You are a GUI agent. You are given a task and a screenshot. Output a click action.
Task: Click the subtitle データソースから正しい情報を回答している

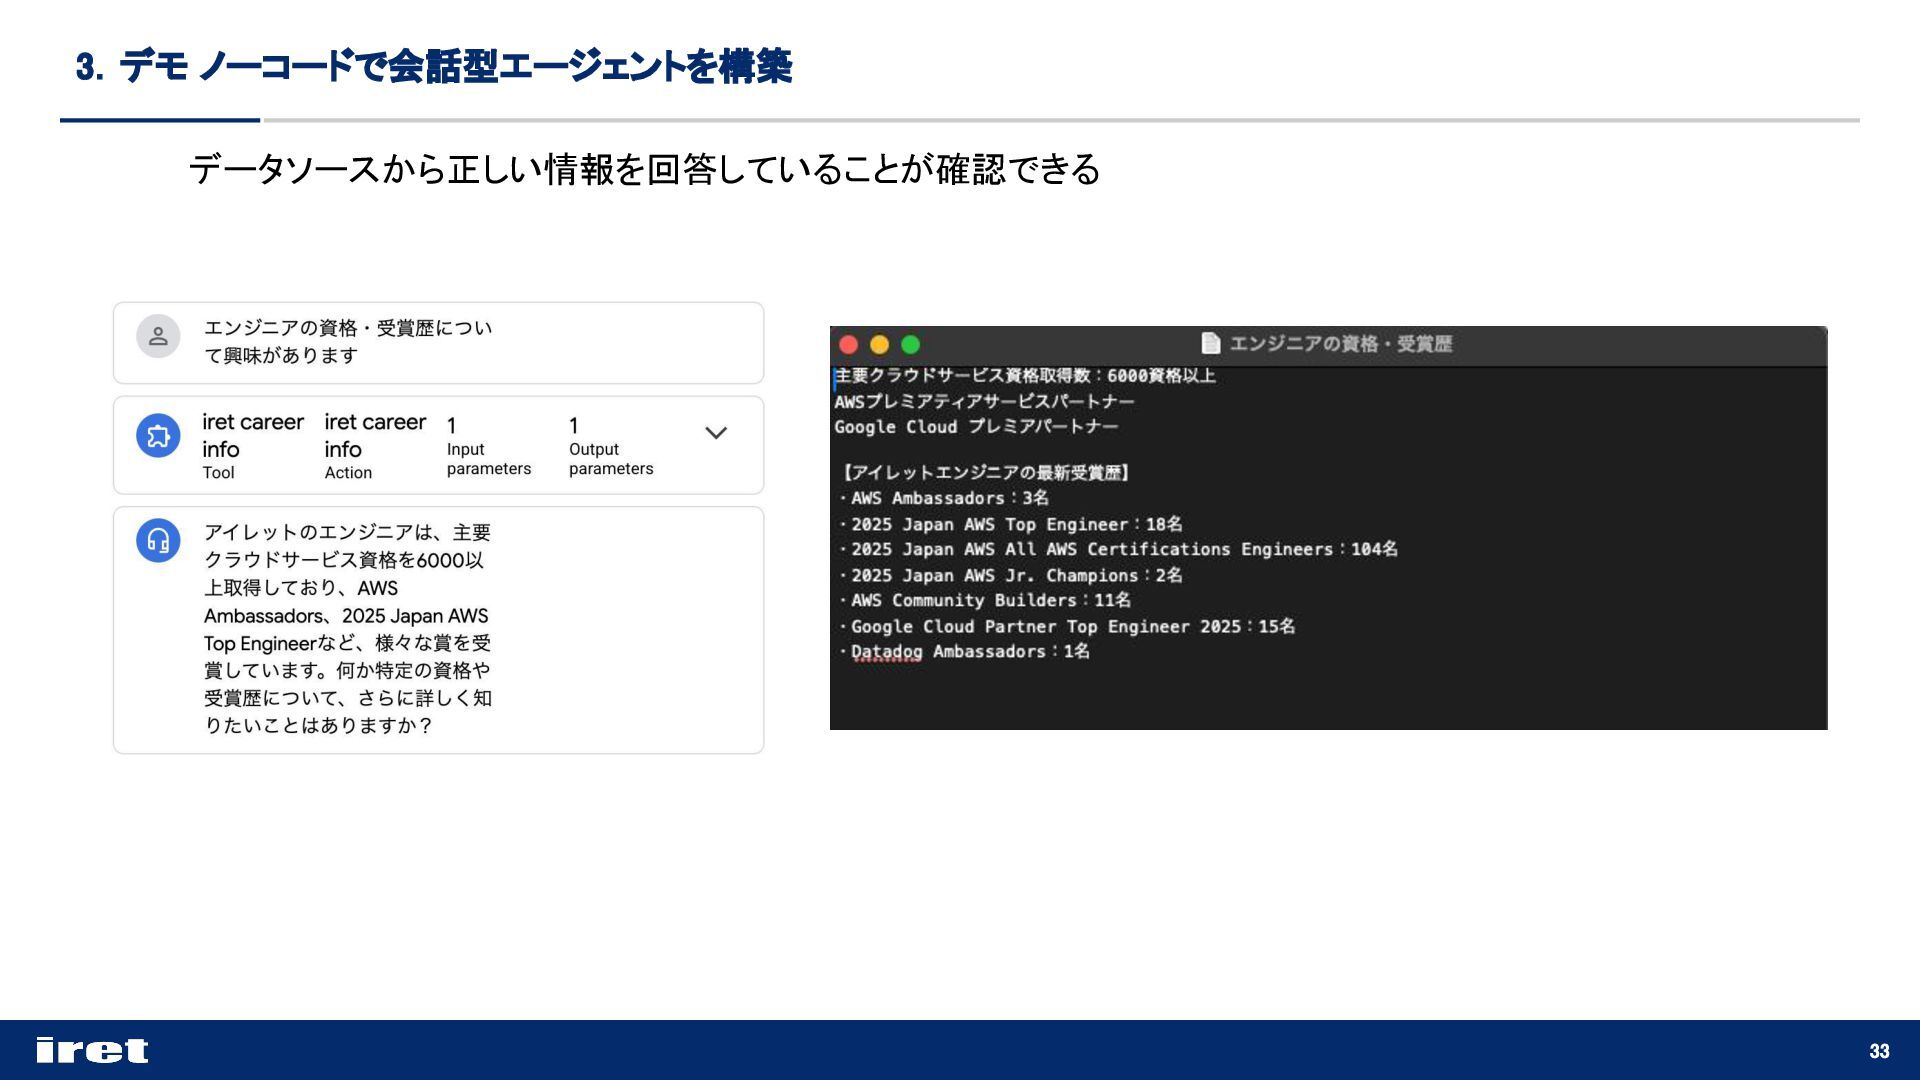coord(644,169)
